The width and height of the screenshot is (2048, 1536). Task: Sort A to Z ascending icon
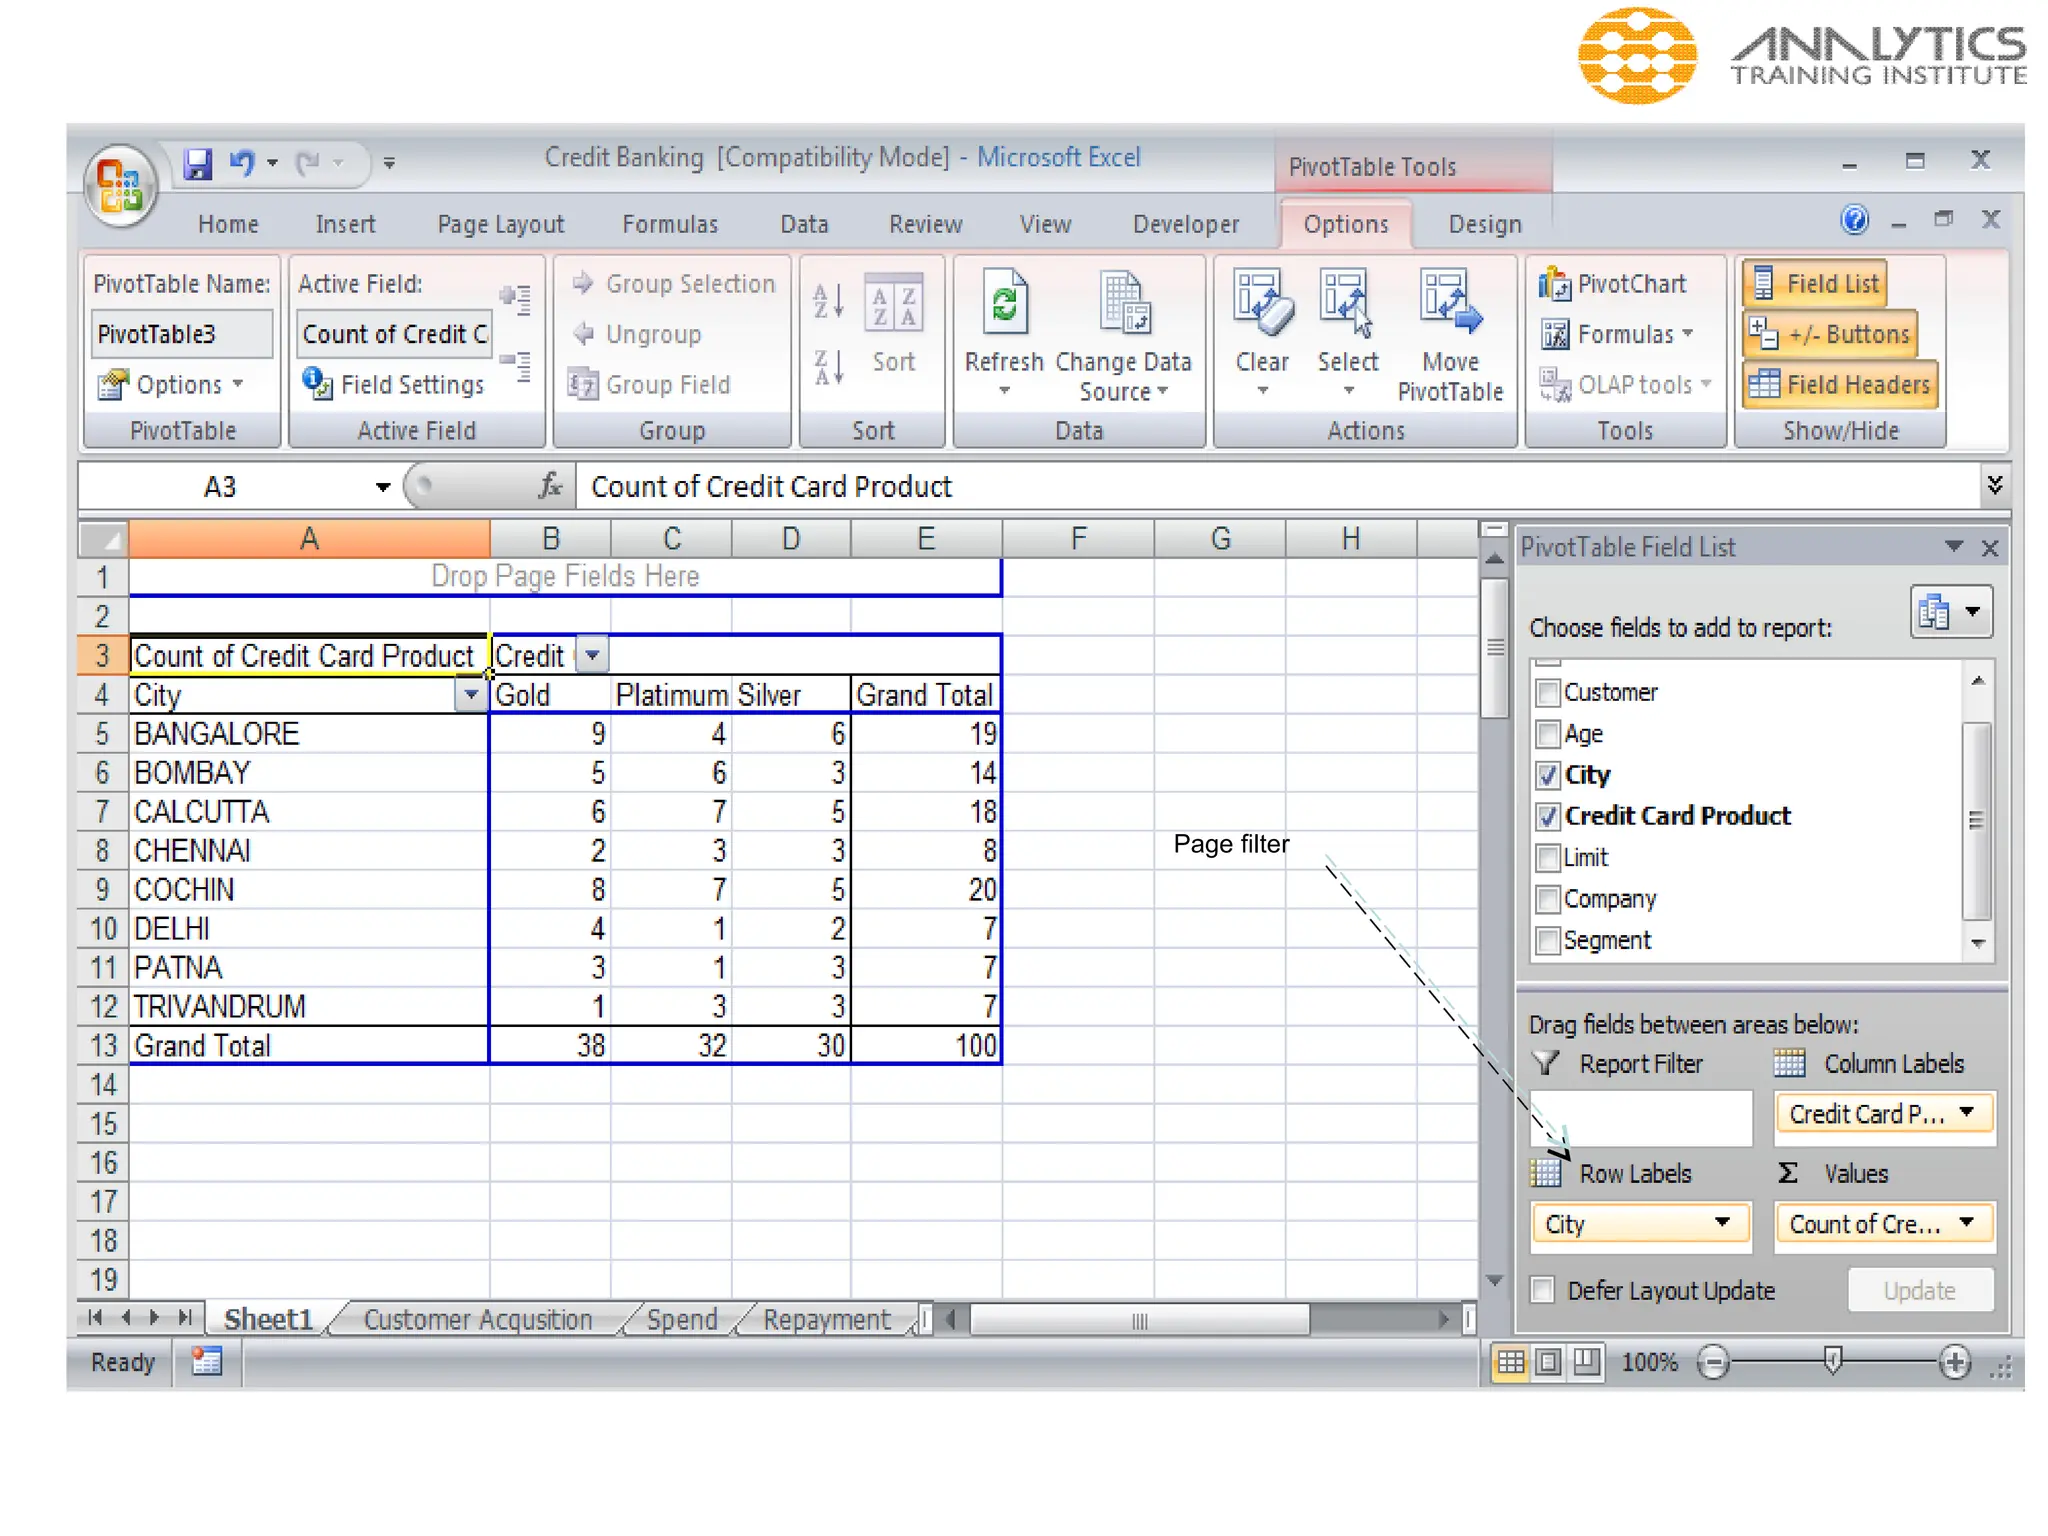click(x=828, y=300)
